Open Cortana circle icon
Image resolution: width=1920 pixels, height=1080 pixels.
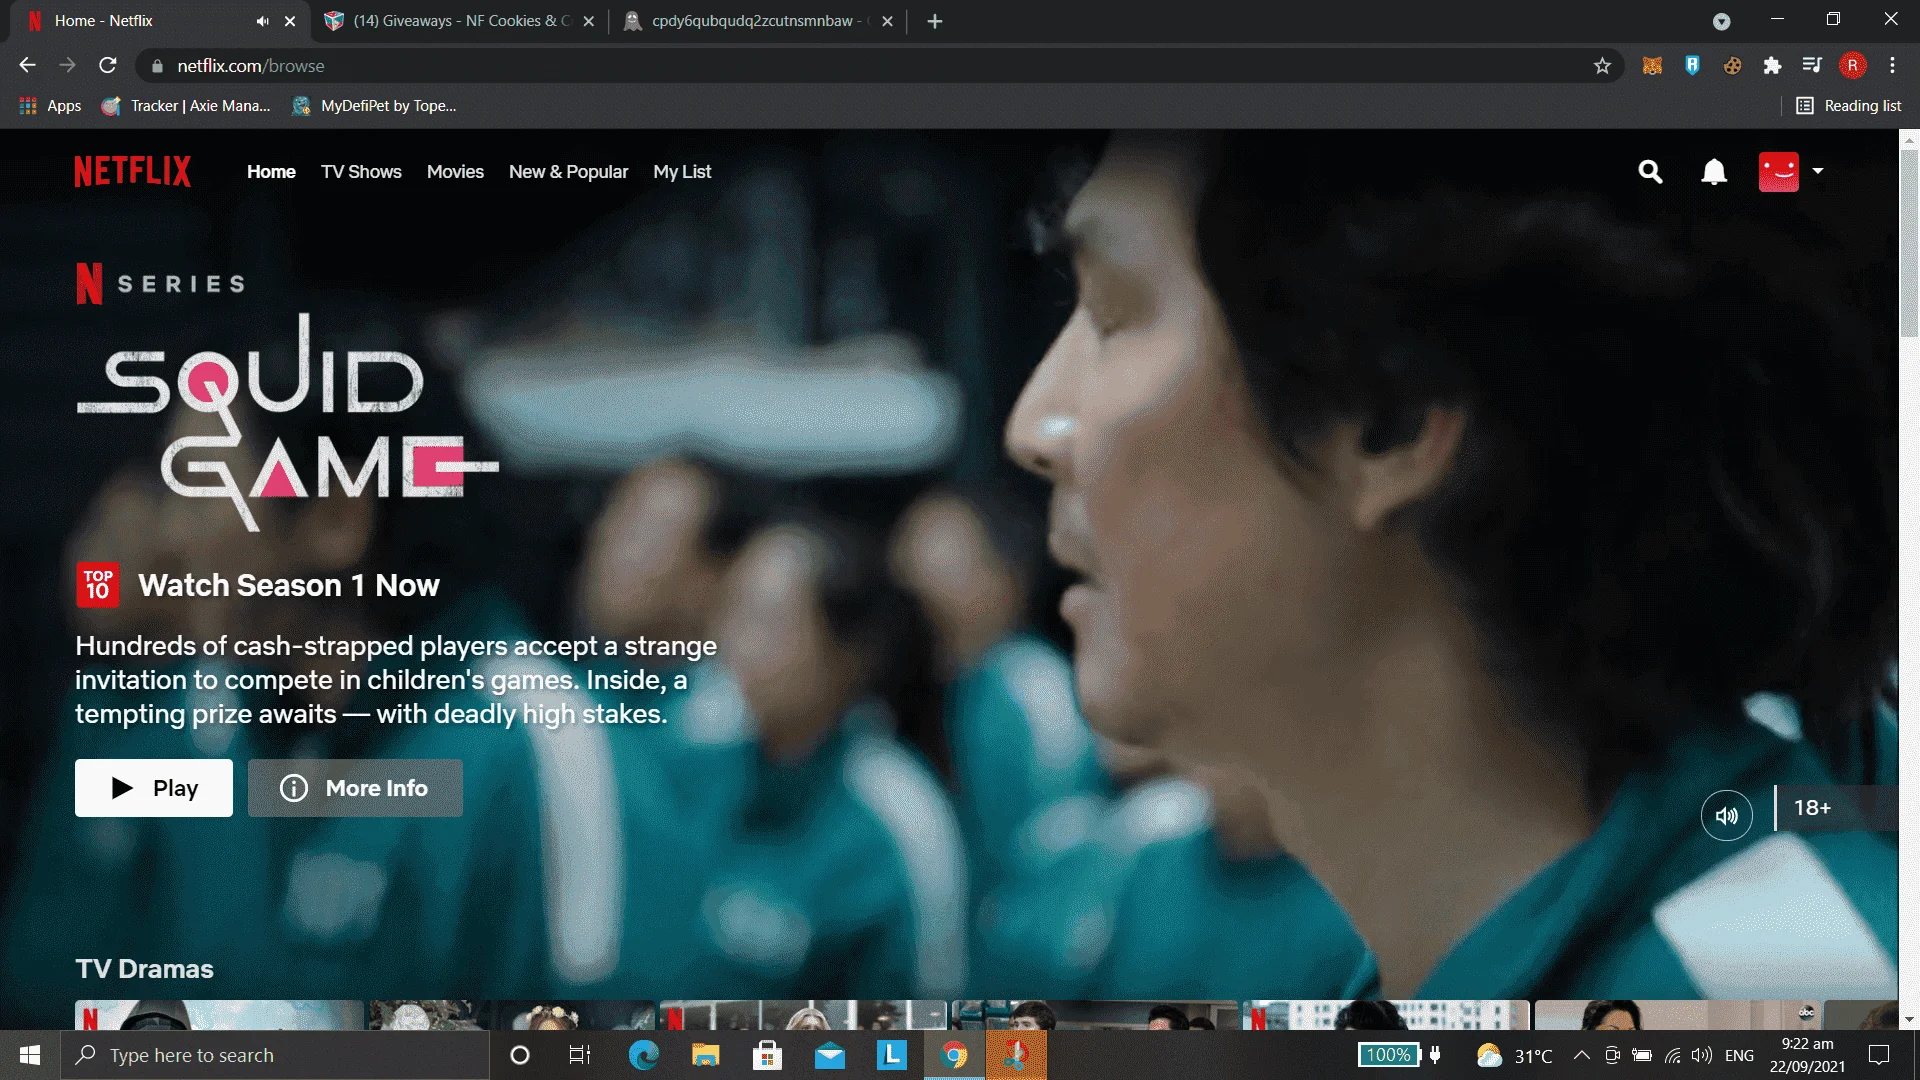519,1055
